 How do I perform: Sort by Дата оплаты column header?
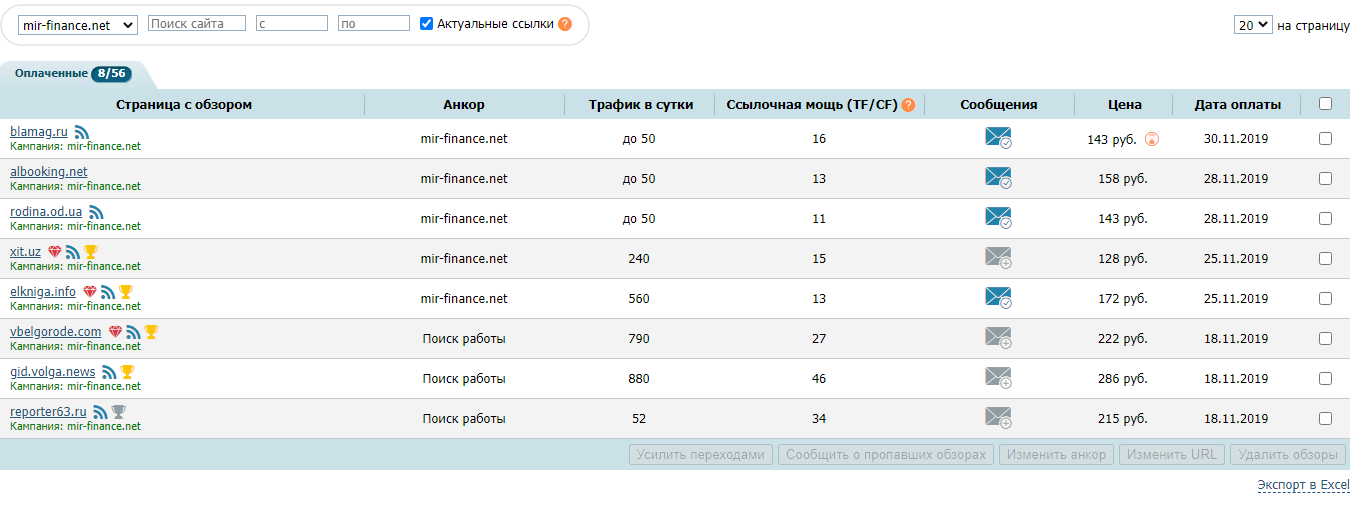point(1237,104)
